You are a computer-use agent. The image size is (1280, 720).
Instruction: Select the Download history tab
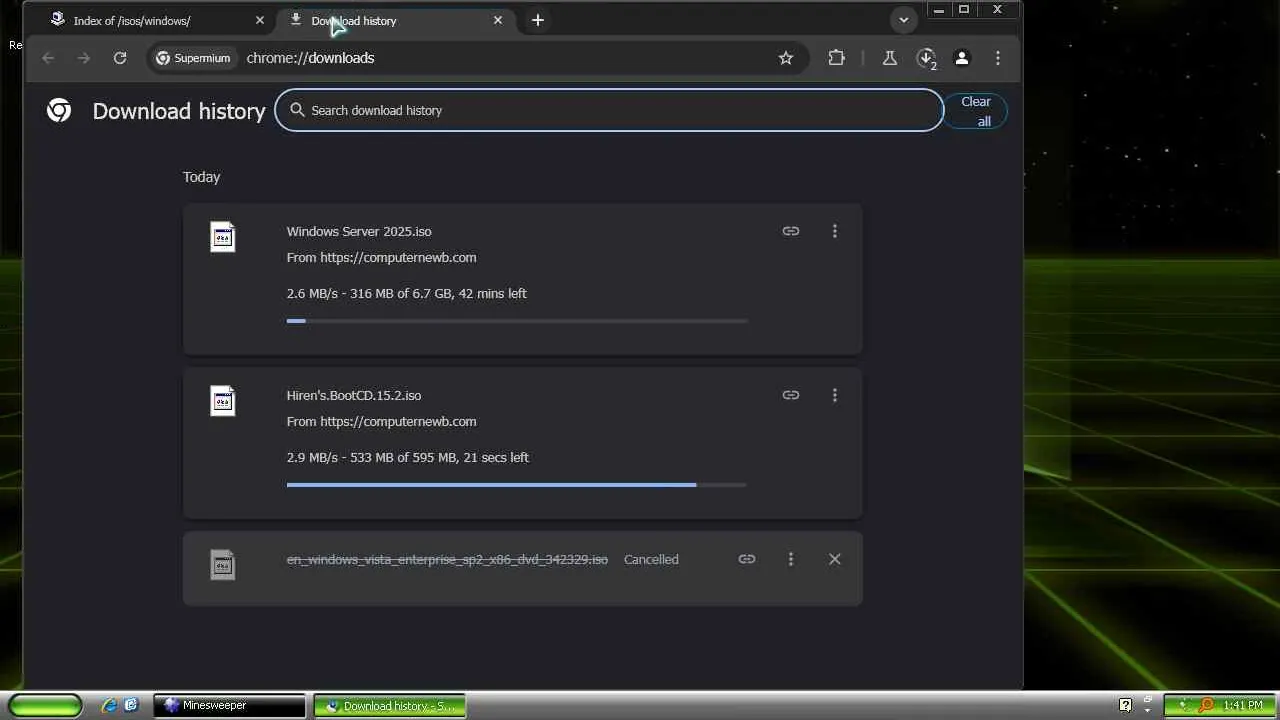tap(397, 20)
